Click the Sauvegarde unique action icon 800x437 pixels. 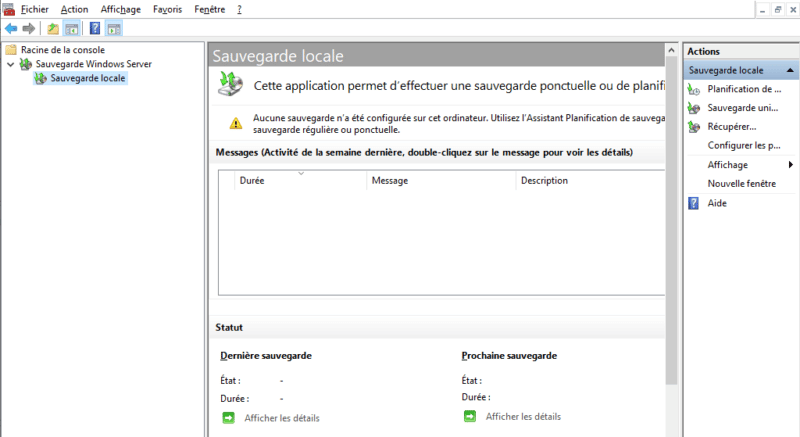694,108
